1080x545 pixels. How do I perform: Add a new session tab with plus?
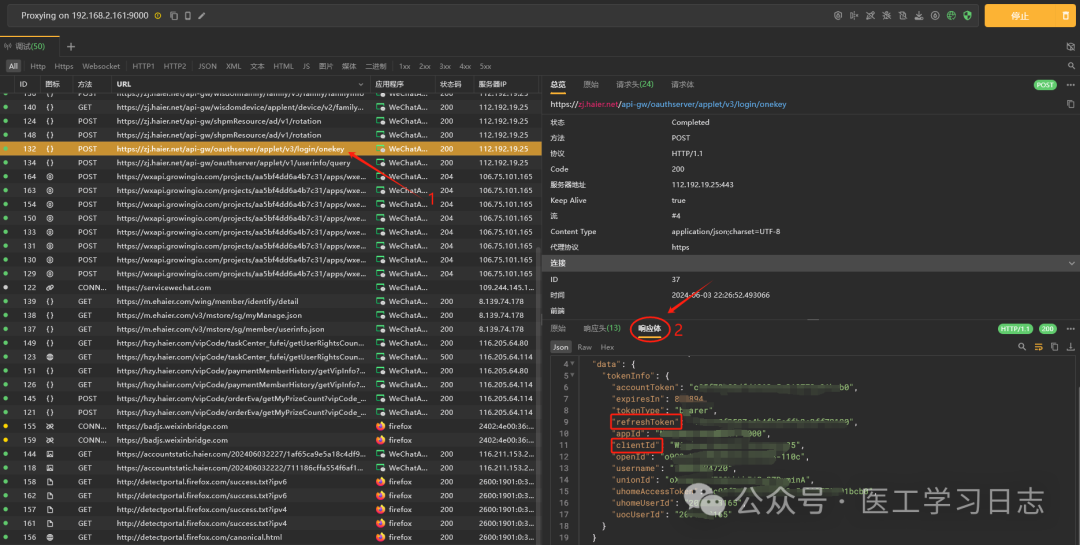click(71, 46)
